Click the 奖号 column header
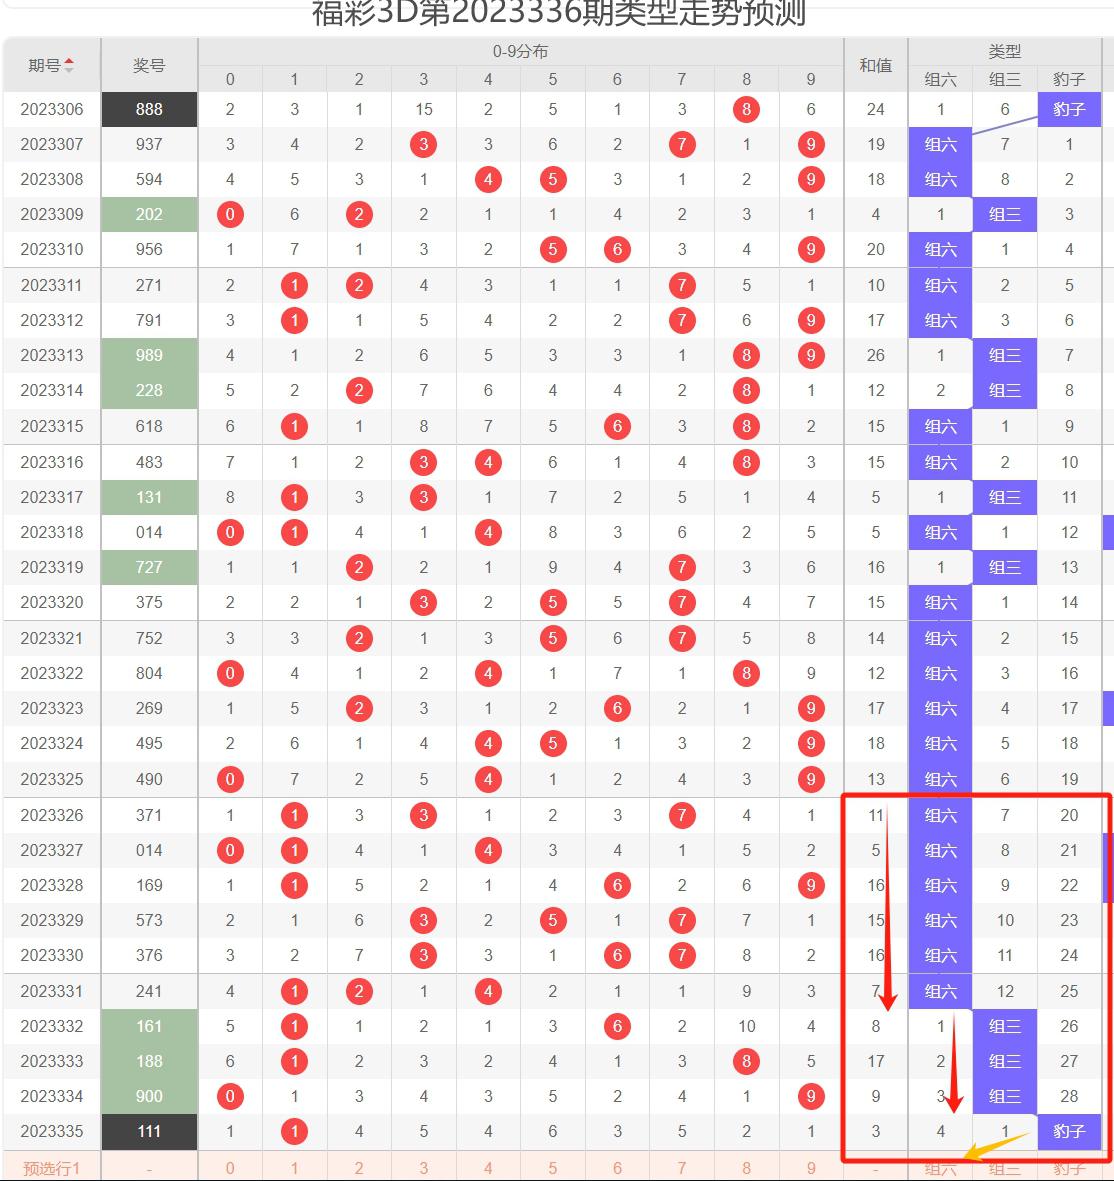 (x=149, y=66)
